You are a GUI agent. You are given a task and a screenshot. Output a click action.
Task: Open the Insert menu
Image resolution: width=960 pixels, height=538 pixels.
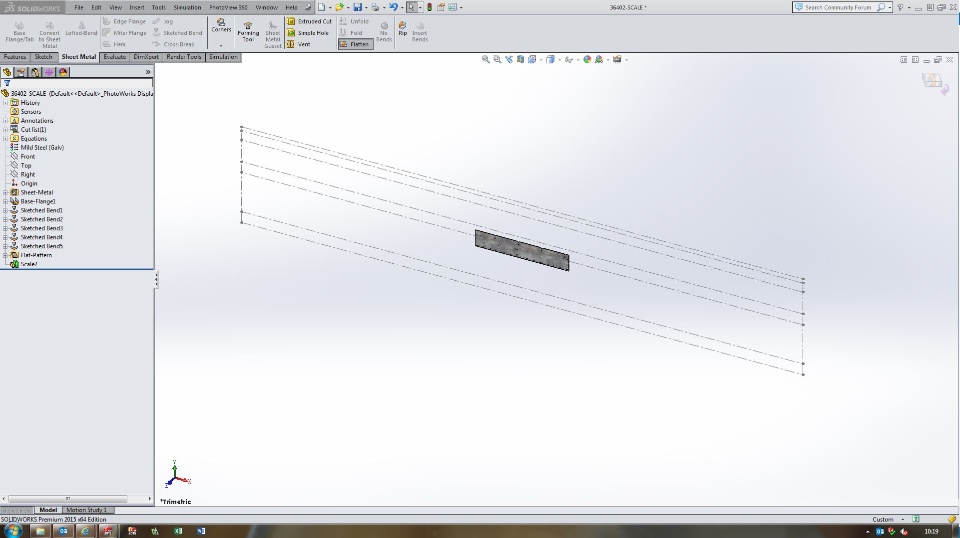(x=137, y=7)
